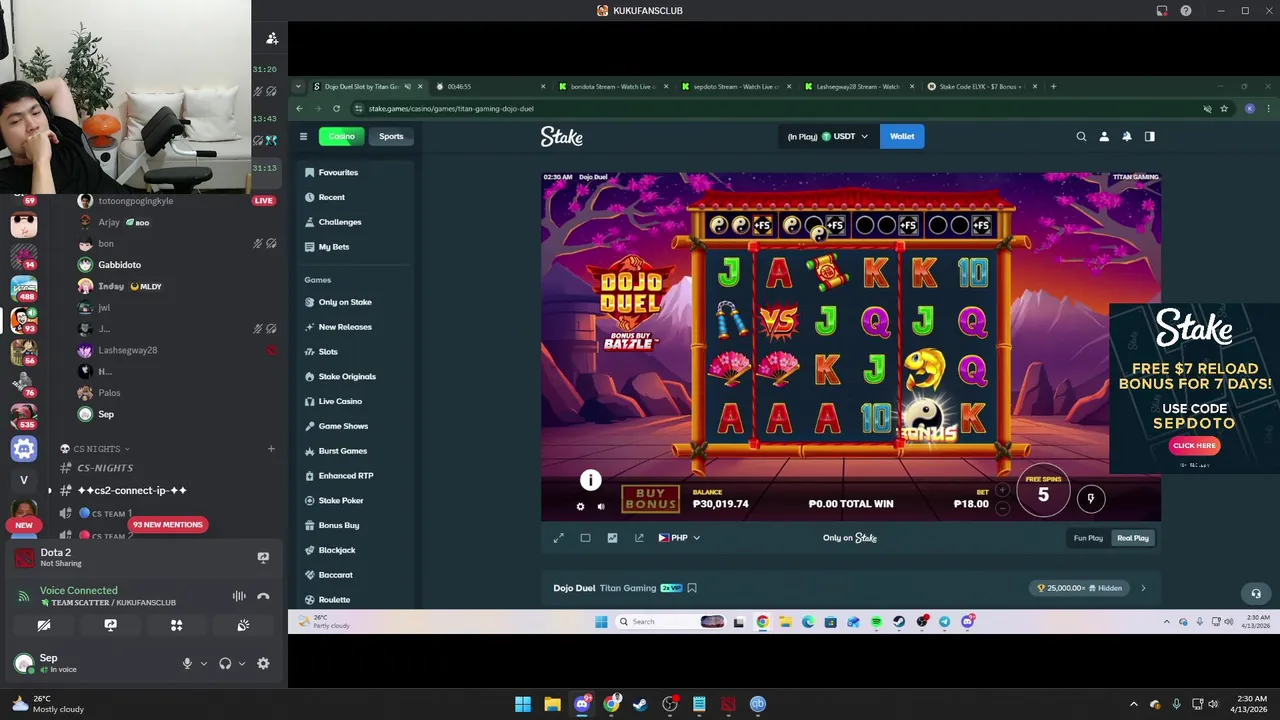Switch to Sports tab
The width and height of the screenshot is (1280, 720).
(391, 136)
